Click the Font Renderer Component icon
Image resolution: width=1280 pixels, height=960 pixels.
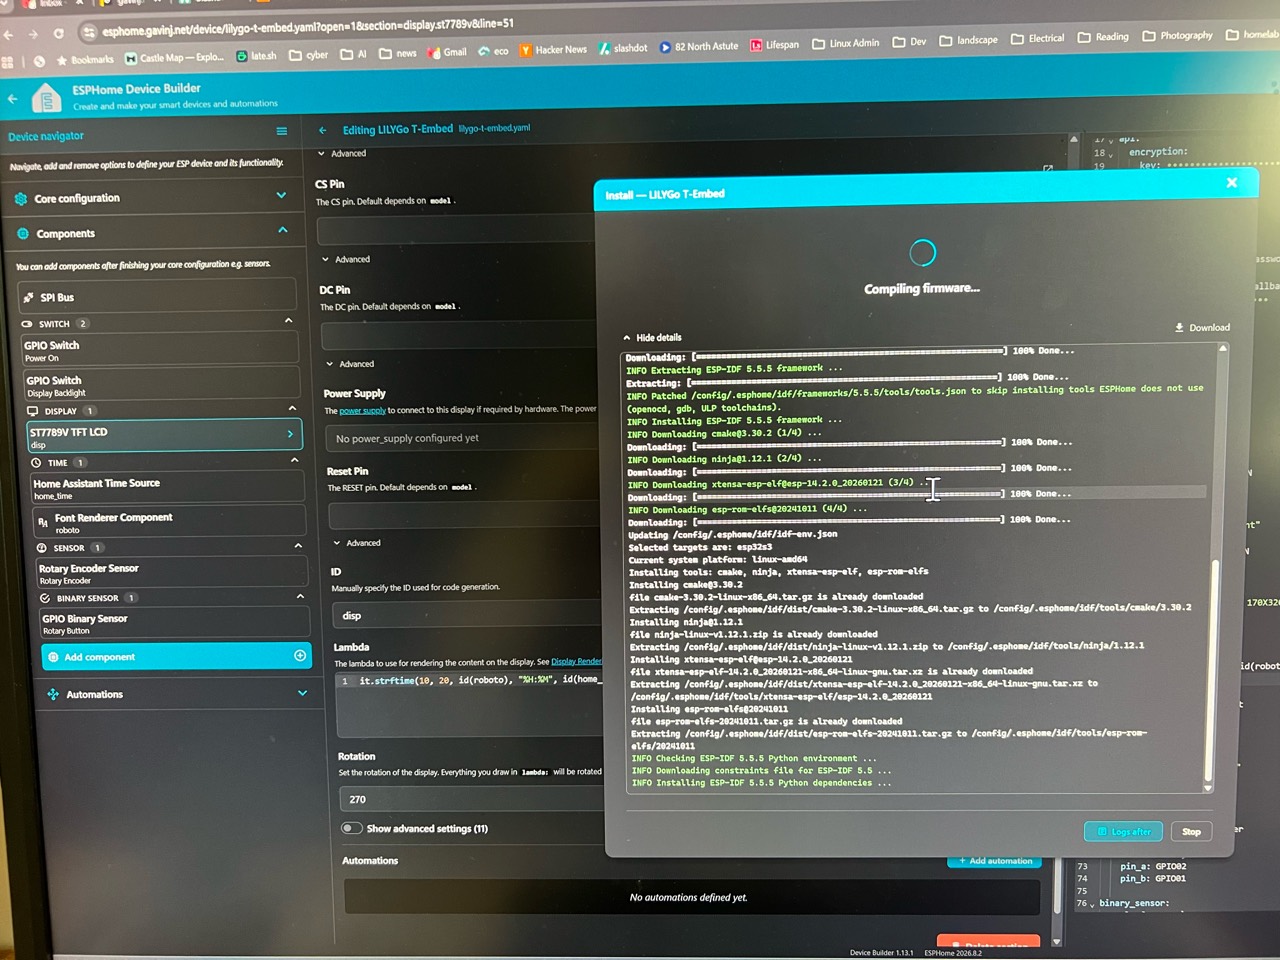click(x=43, y=522)
